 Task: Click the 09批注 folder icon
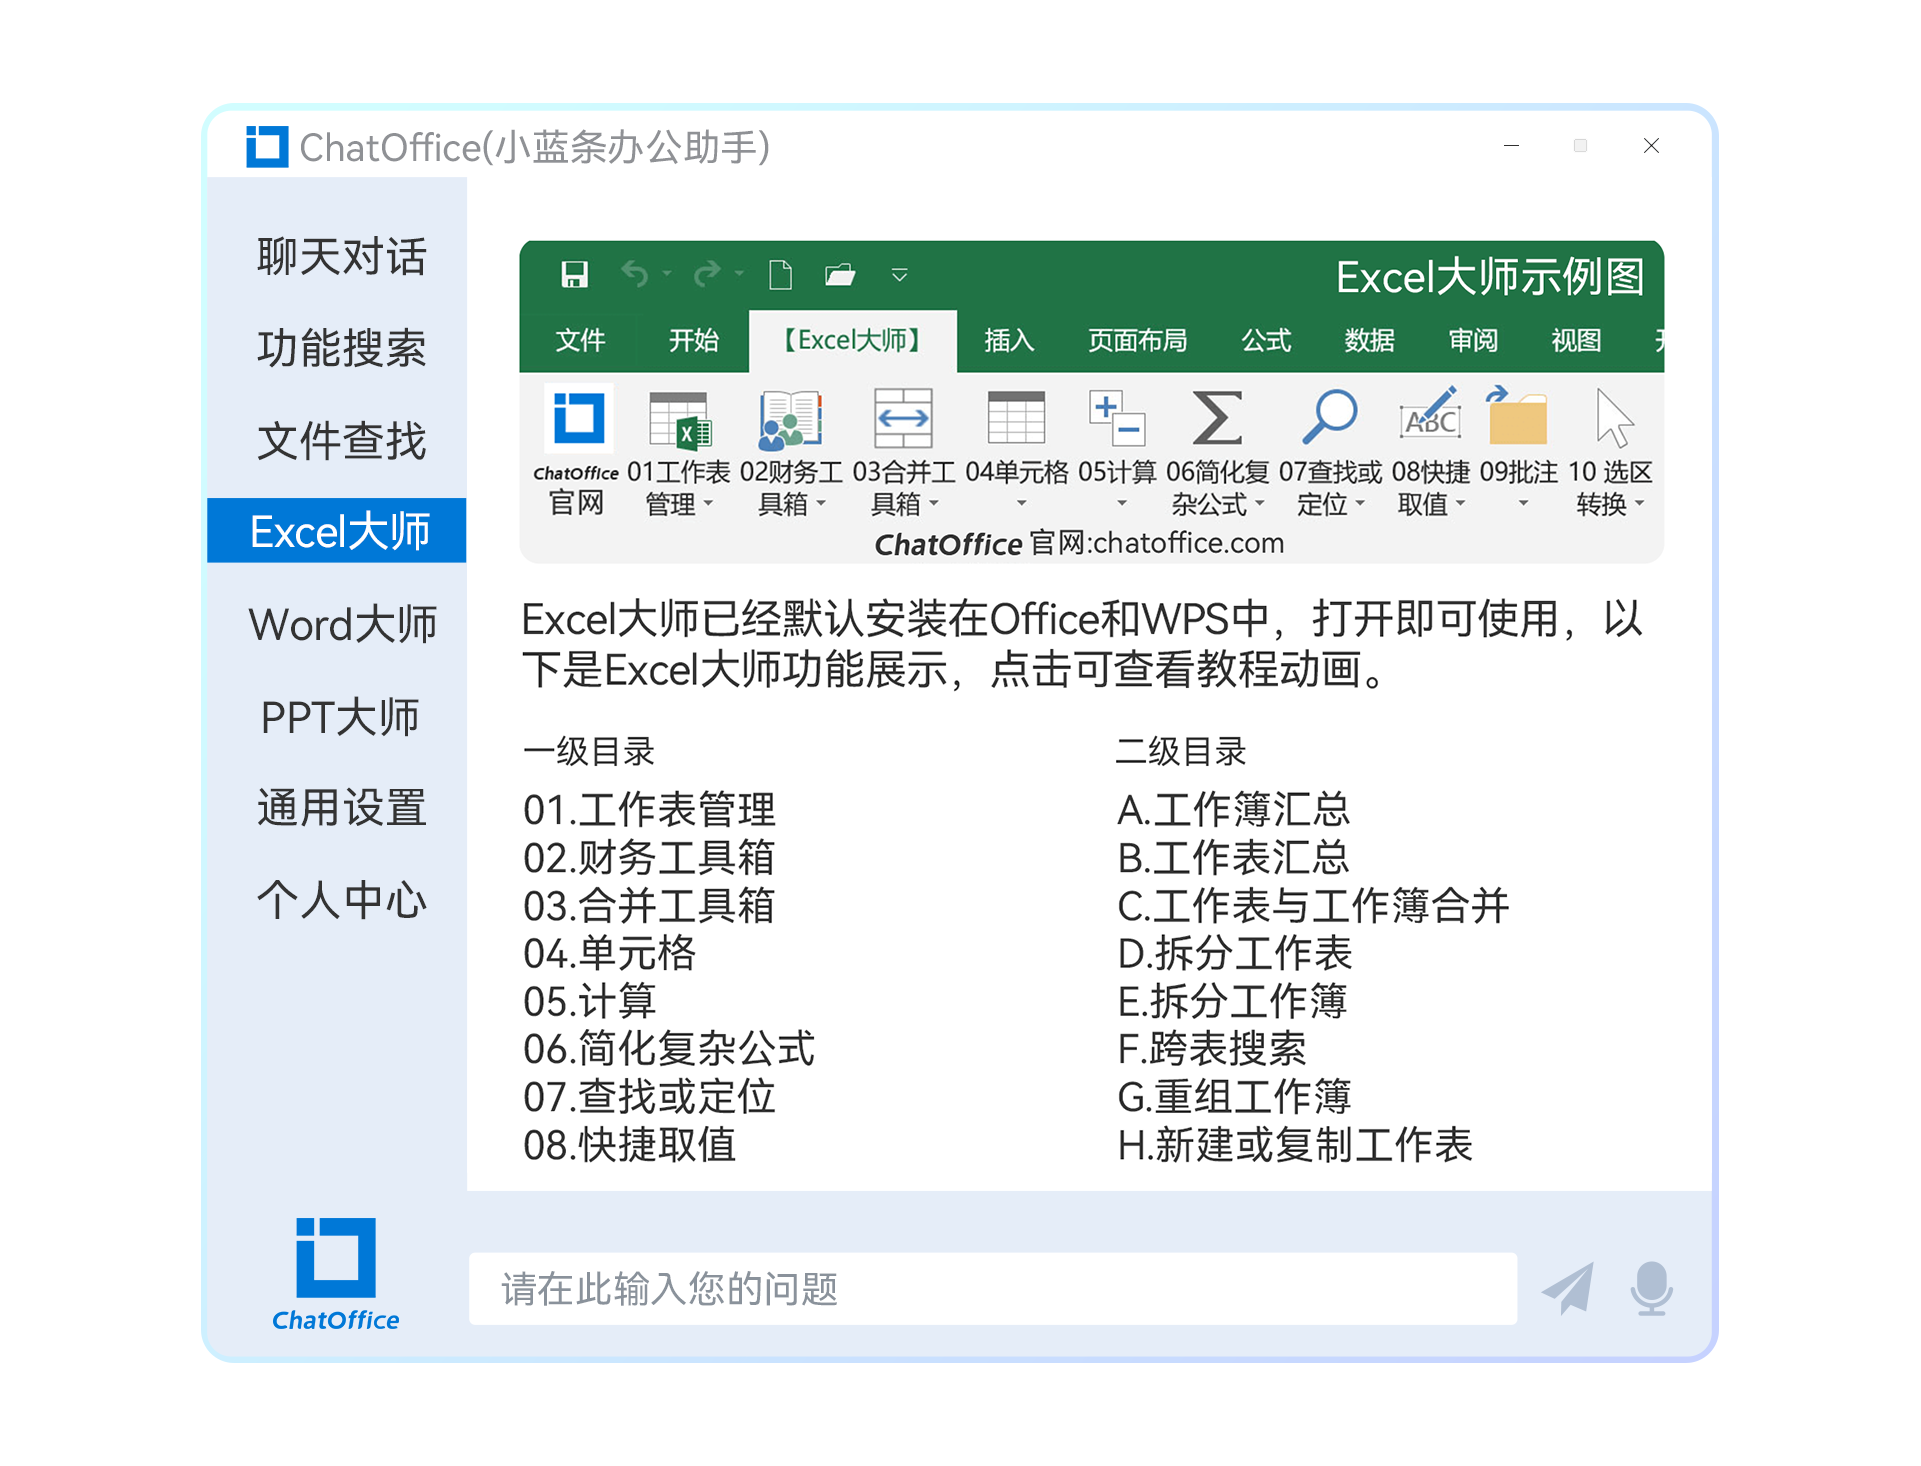tap(1517, 416)
